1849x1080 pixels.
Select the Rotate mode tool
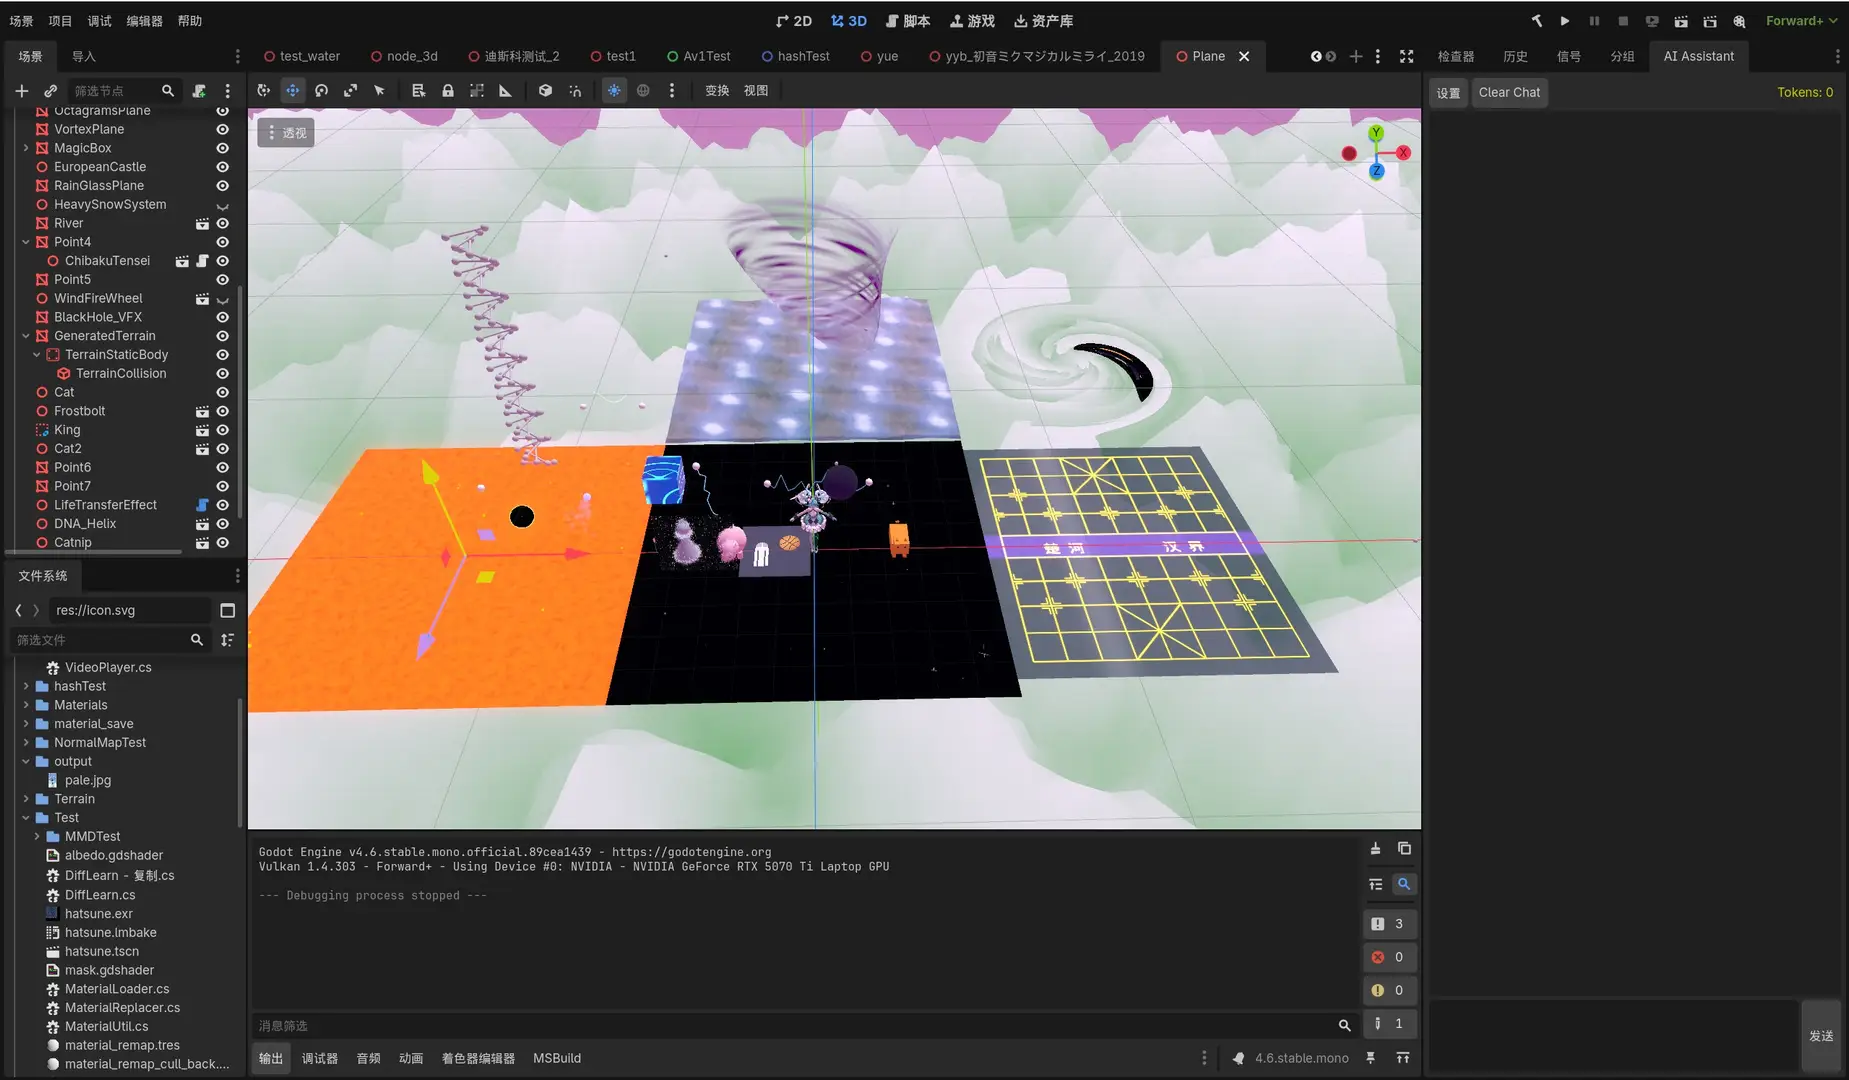321,90
